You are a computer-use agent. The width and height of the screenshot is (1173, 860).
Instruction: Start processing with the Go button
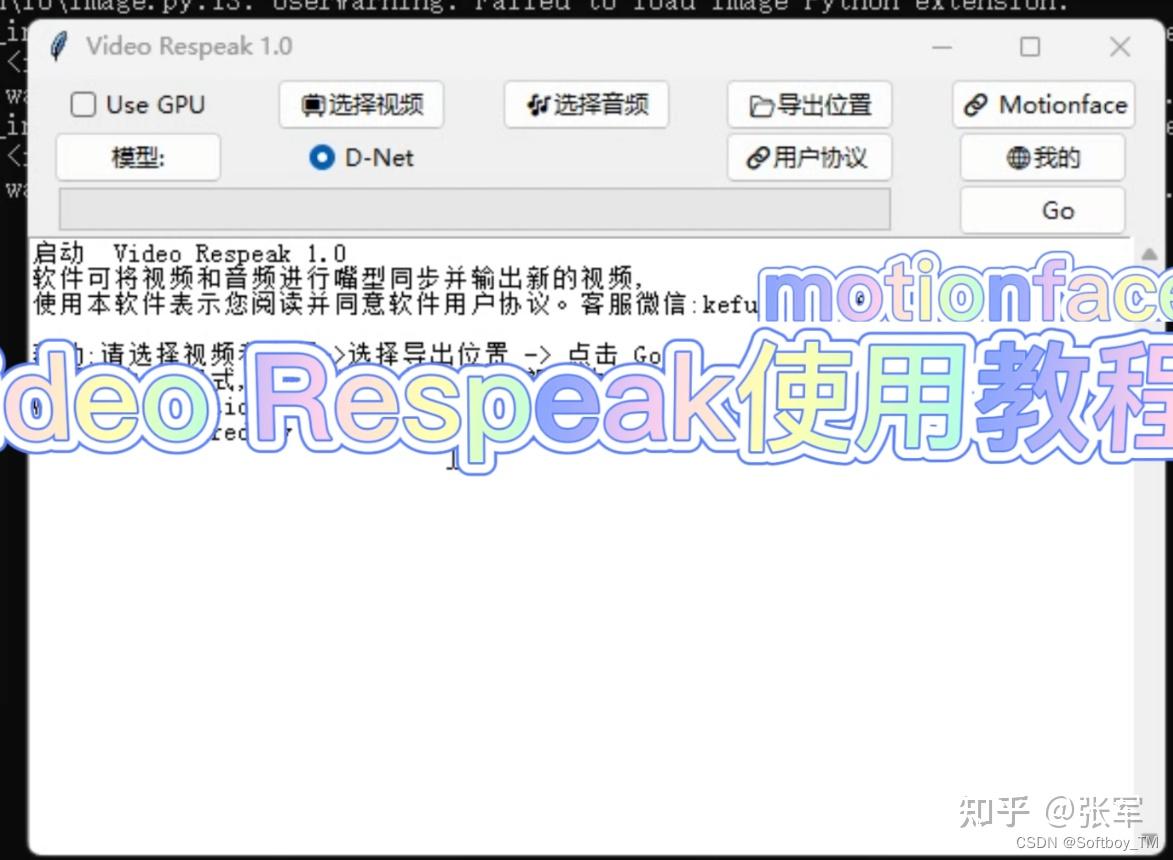tap(1043, 211)
